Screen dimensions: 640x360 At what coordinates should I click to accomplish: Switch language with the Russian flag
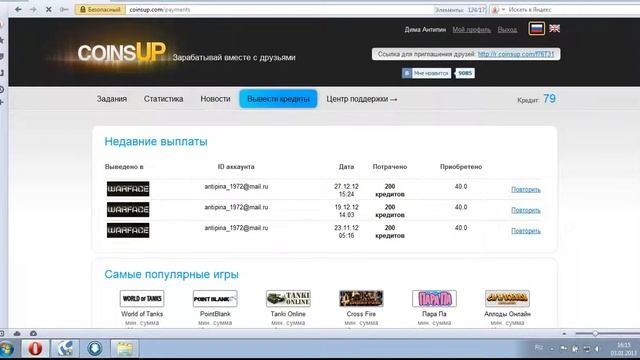(536, 29)
